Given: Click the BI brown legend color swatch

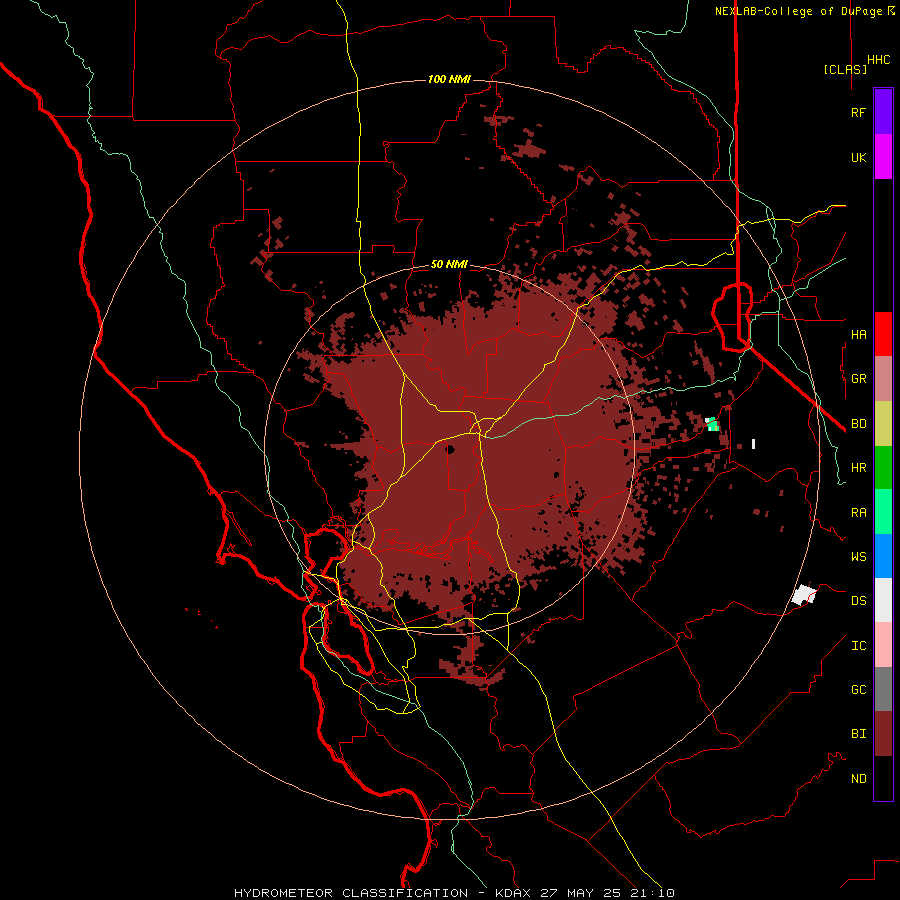Looking at the screenshot, I should pos(883,734).
